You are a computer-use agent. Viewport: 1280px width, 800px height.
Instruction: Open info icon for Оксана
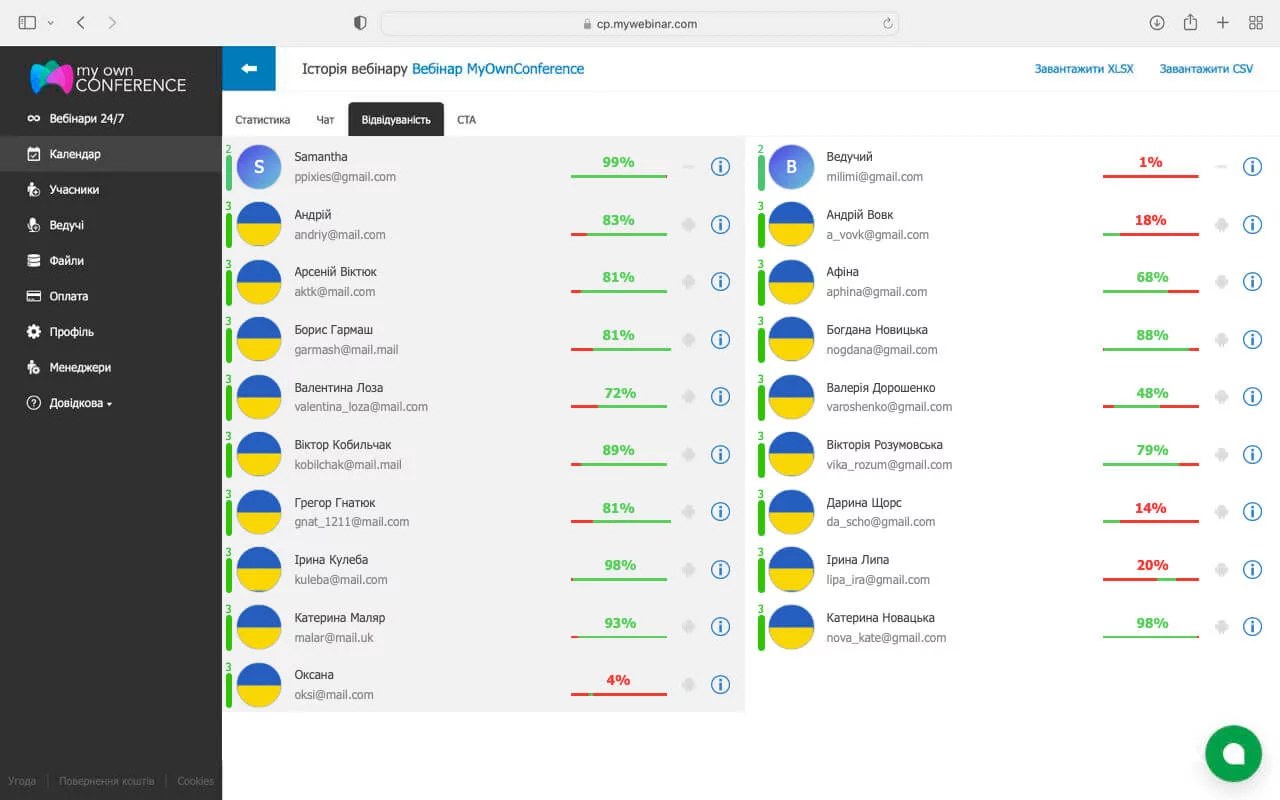720,685
